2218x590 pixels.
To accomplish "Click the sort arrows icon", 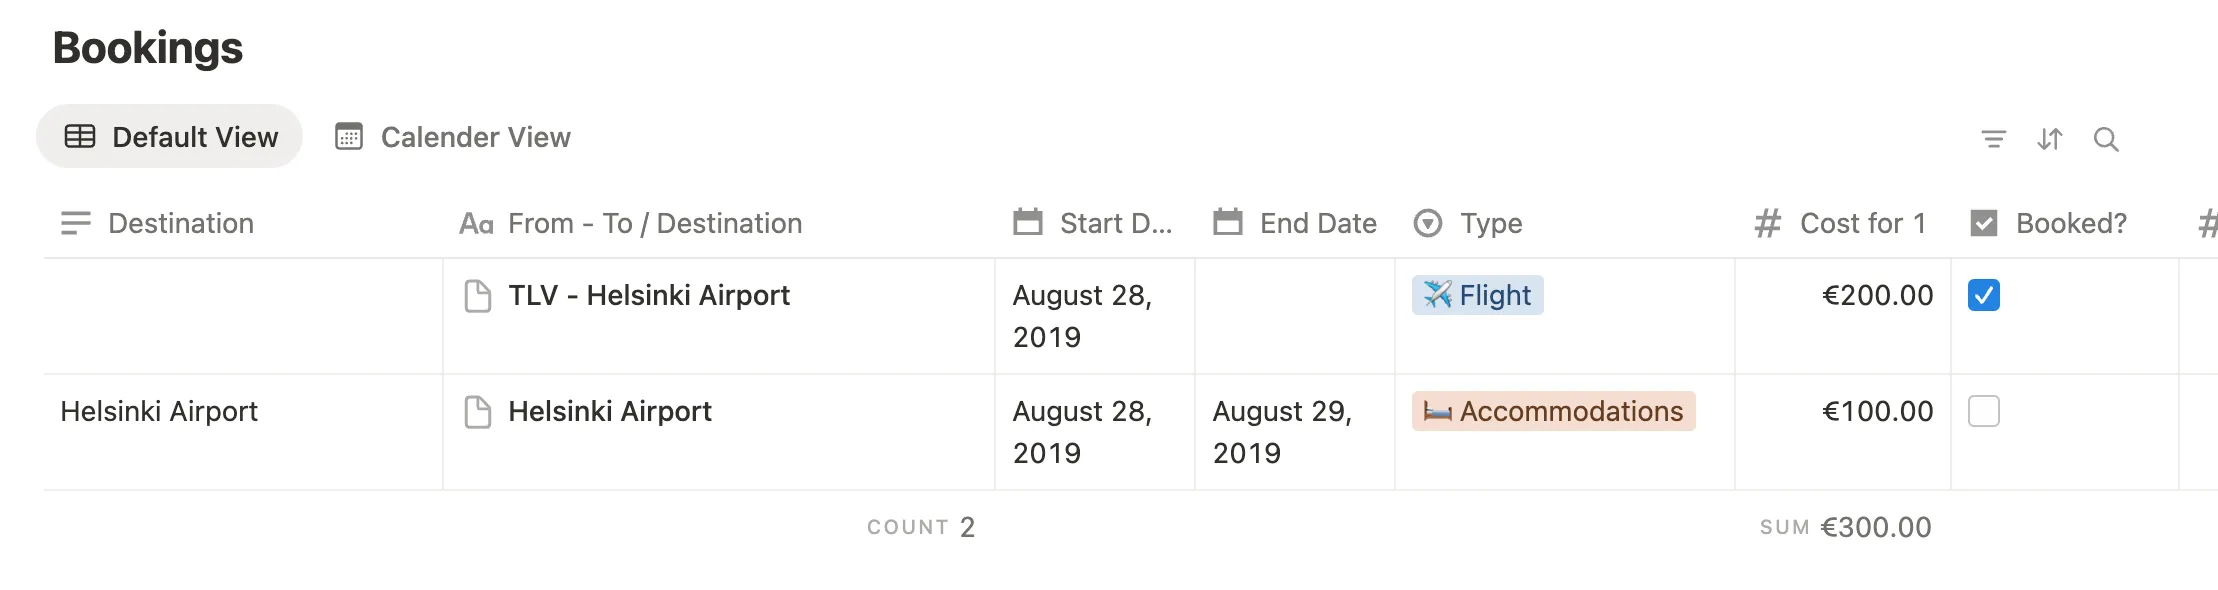I will click(x=2049, y=139).
